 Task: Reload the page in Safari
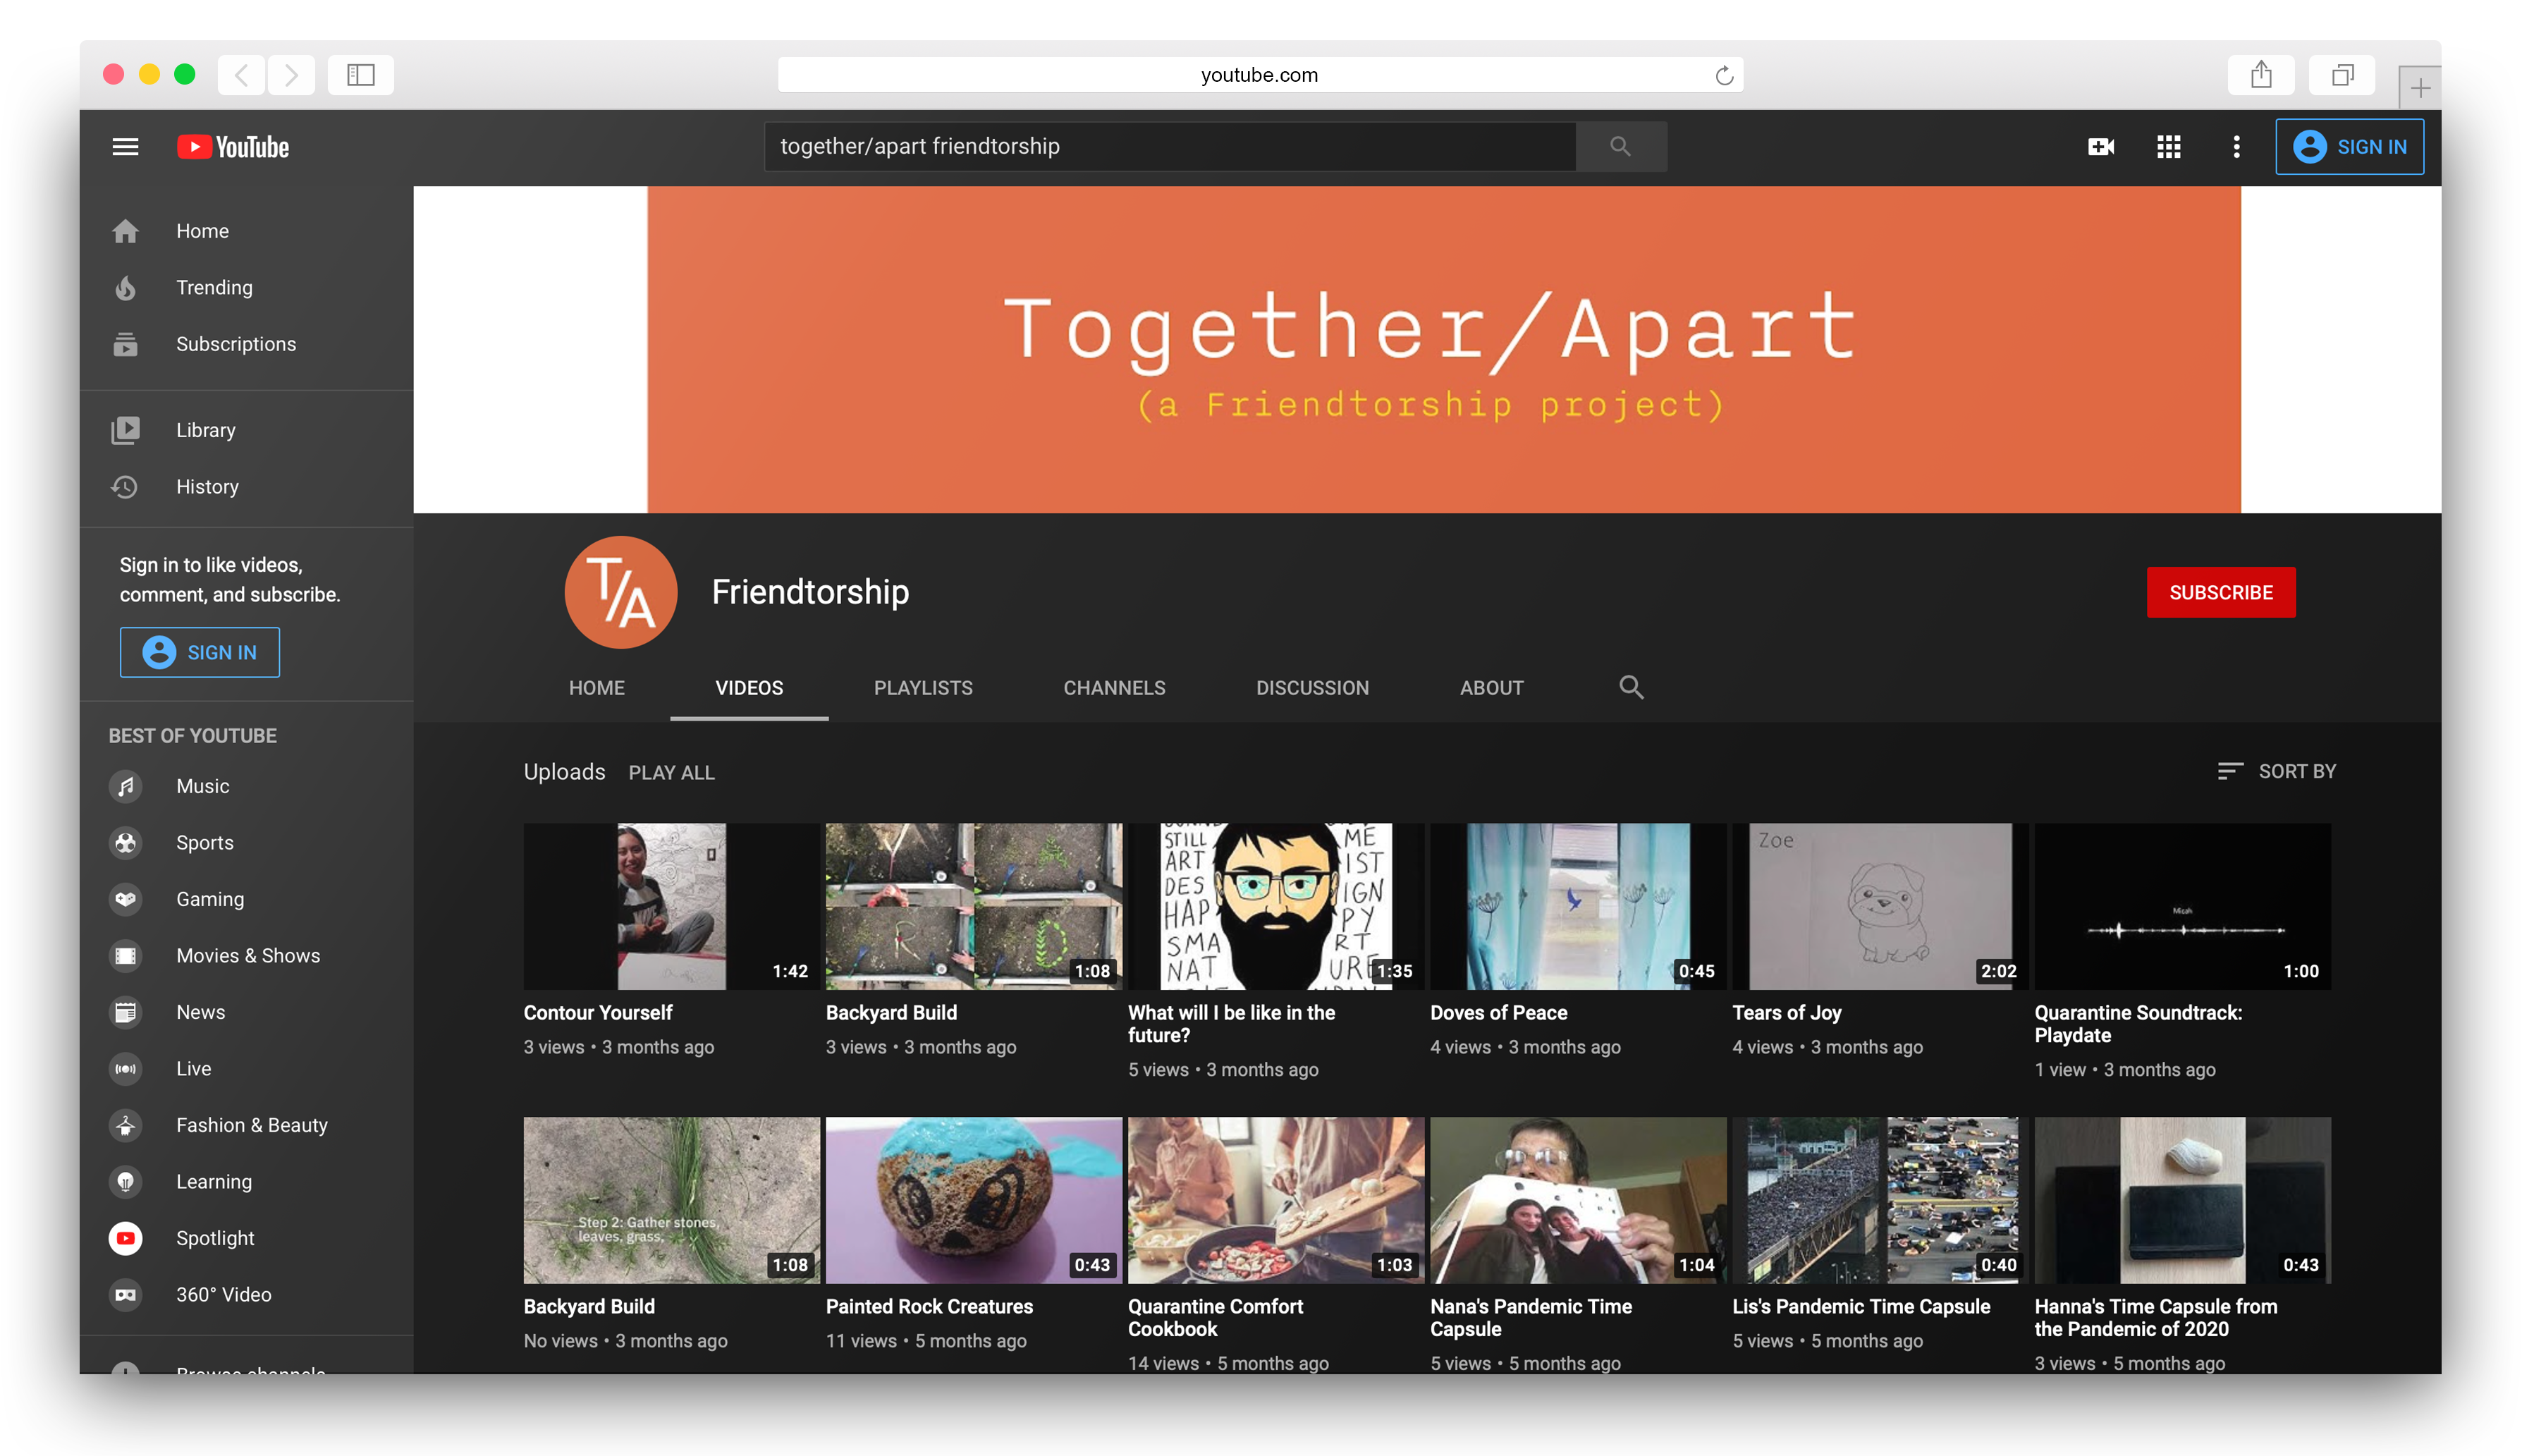pos(1724,75)
